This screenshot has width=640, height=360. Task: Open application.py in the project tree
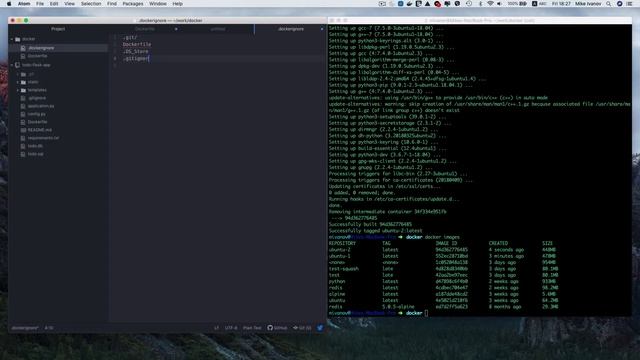coord(41,106)
